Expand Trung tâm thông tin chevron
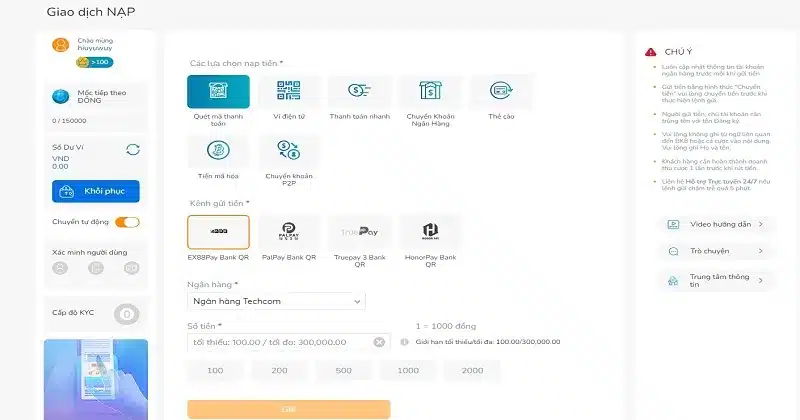Viewport: 800px width, 420px height. click(x=761, y=280)
